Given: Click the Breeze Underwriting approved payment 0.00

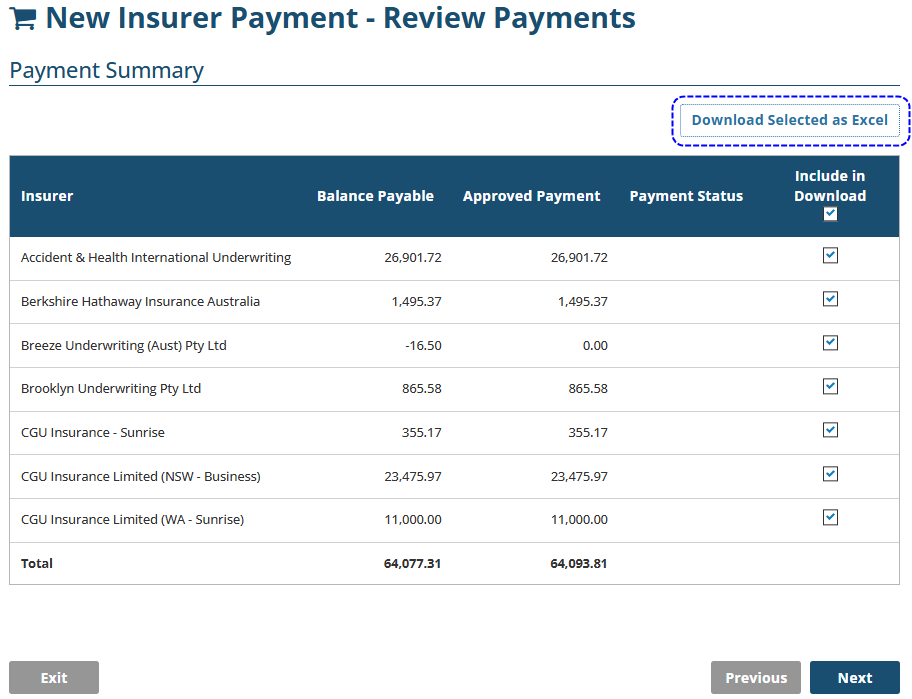Looking at the screenshot, I should [595, 345].
